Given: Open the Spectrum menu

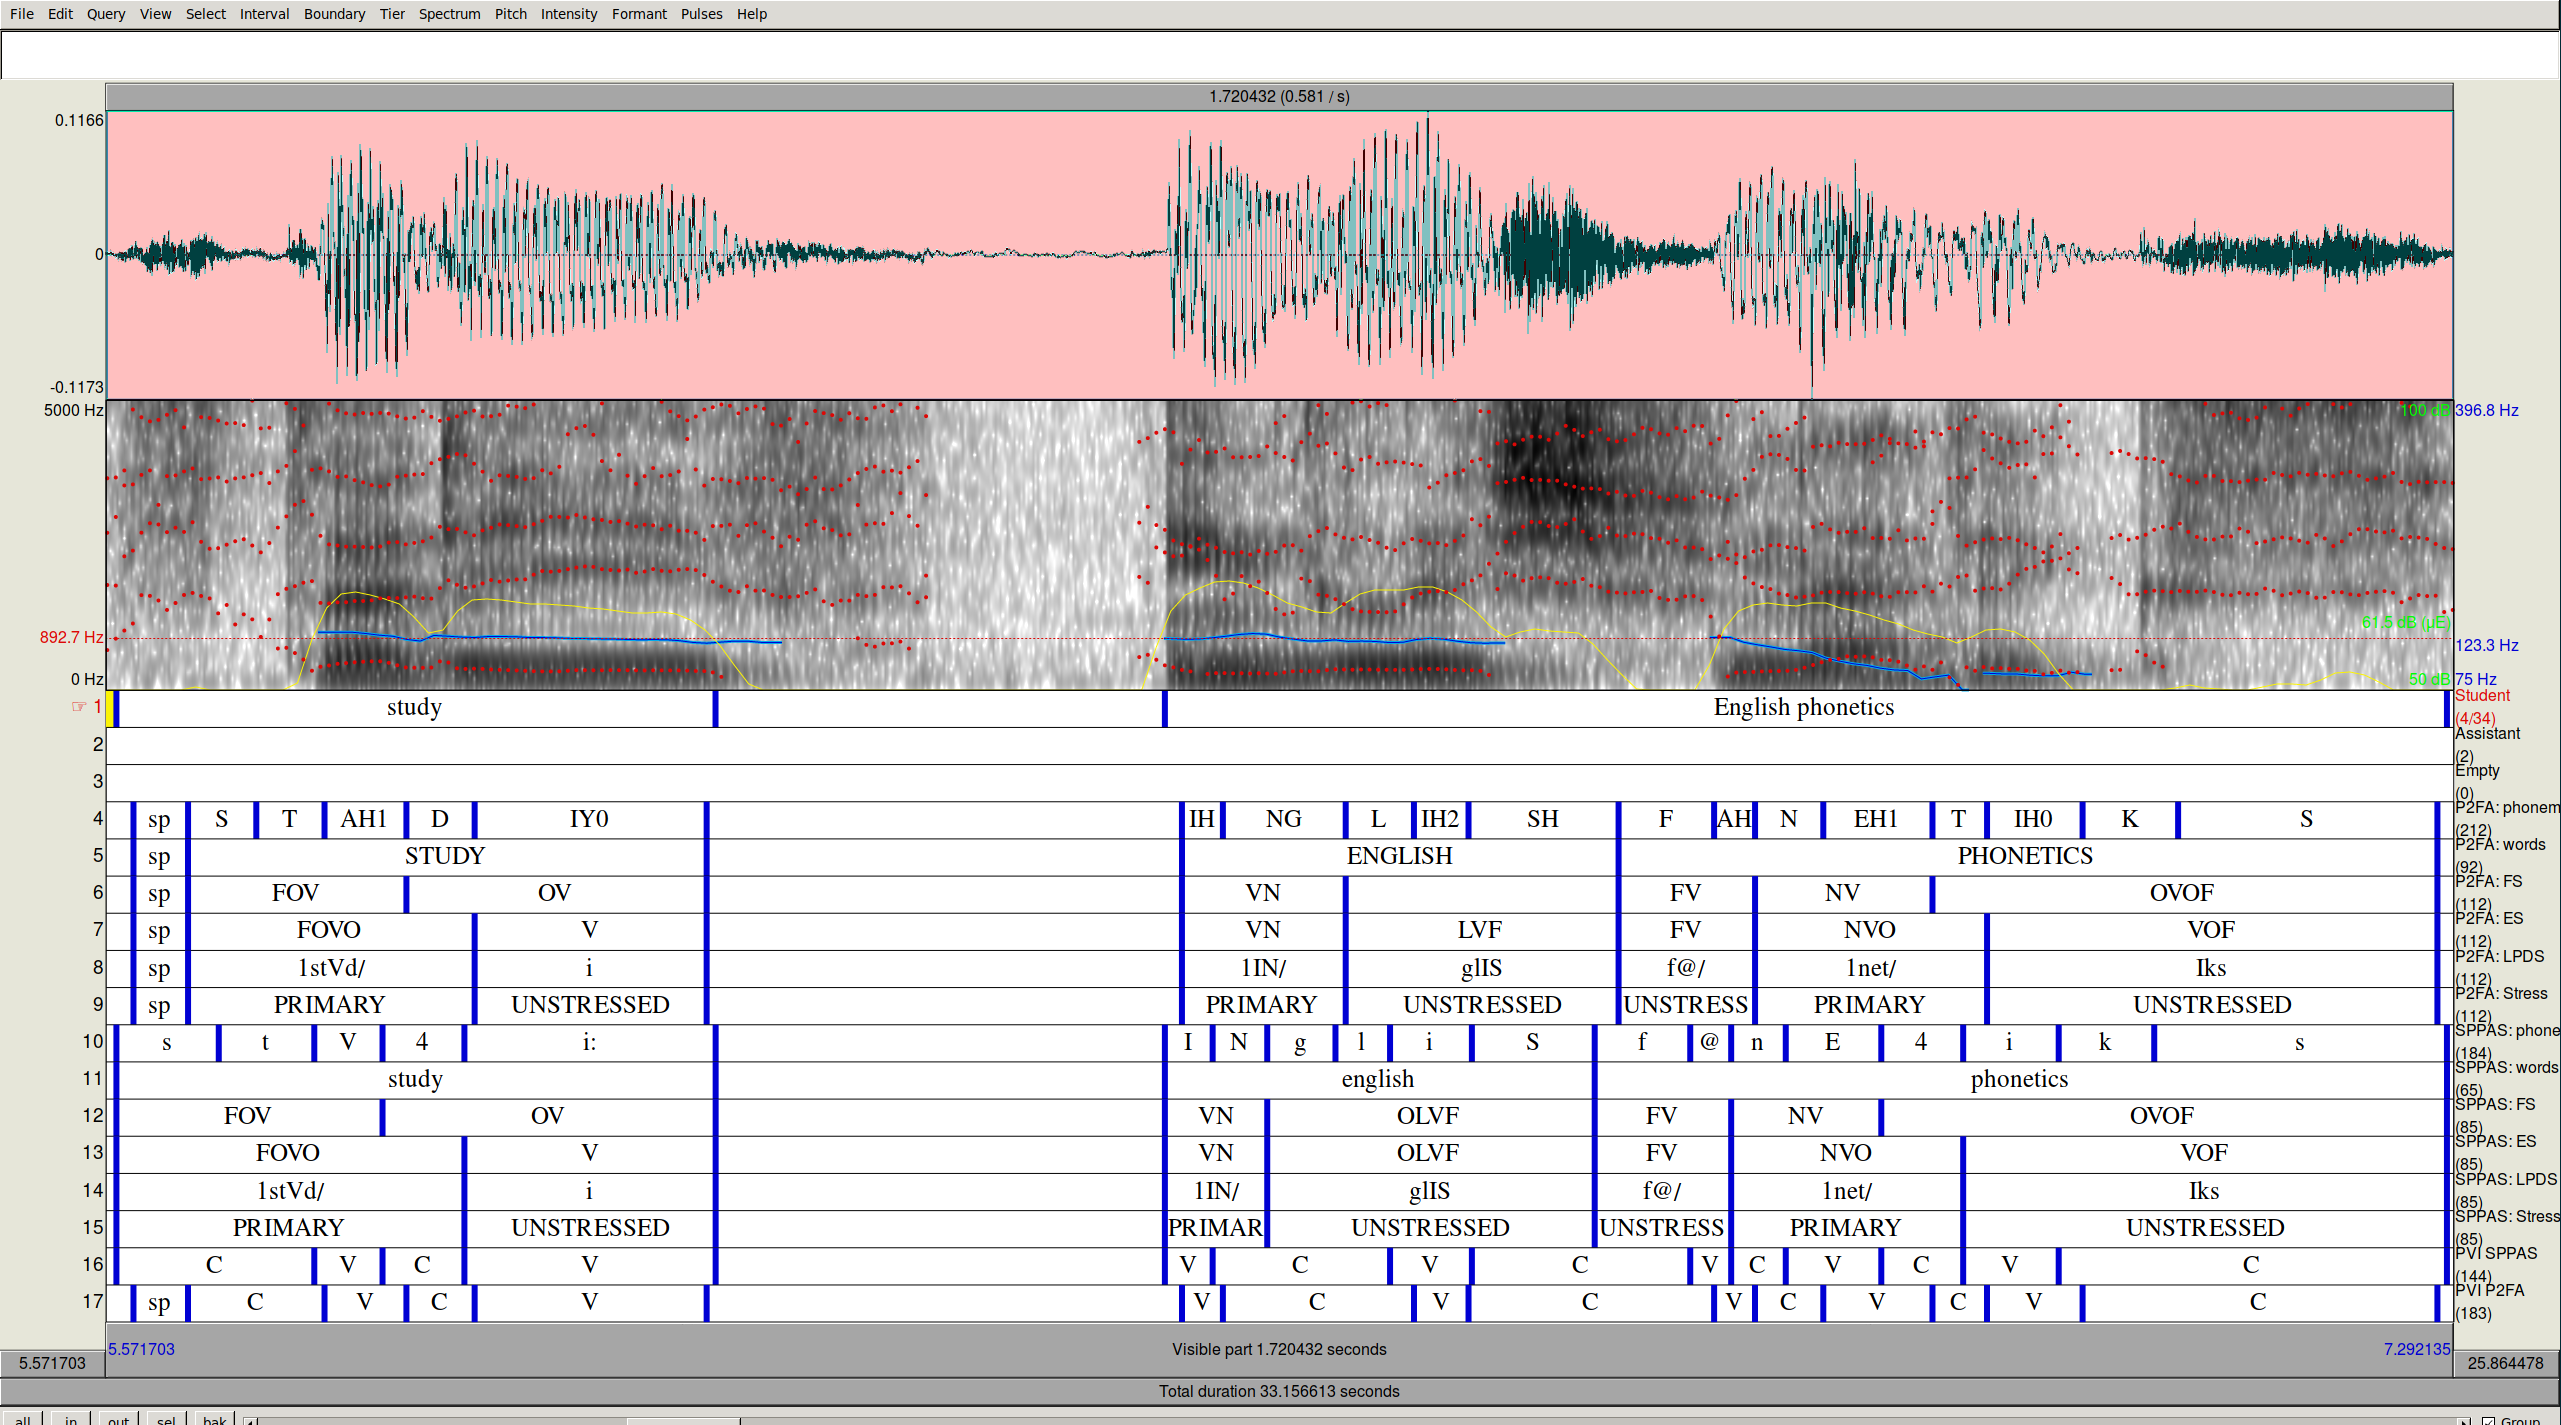Looking at the screenshot, I should point(449,14).
